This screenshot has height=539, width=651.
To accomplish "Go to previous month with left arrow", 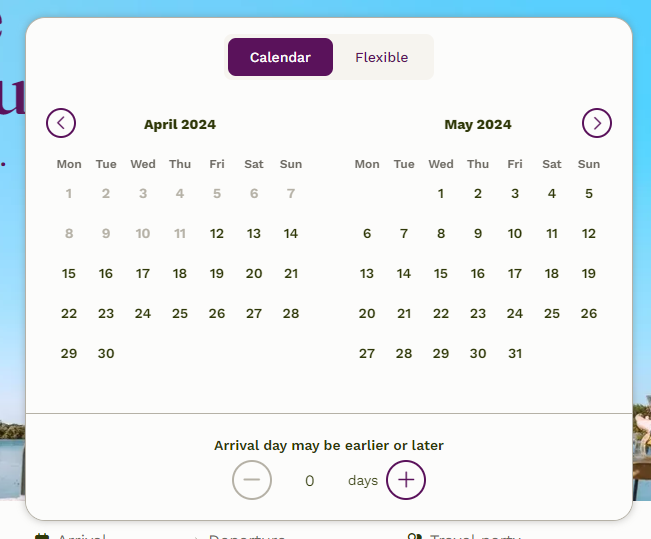I will [61, 123].
